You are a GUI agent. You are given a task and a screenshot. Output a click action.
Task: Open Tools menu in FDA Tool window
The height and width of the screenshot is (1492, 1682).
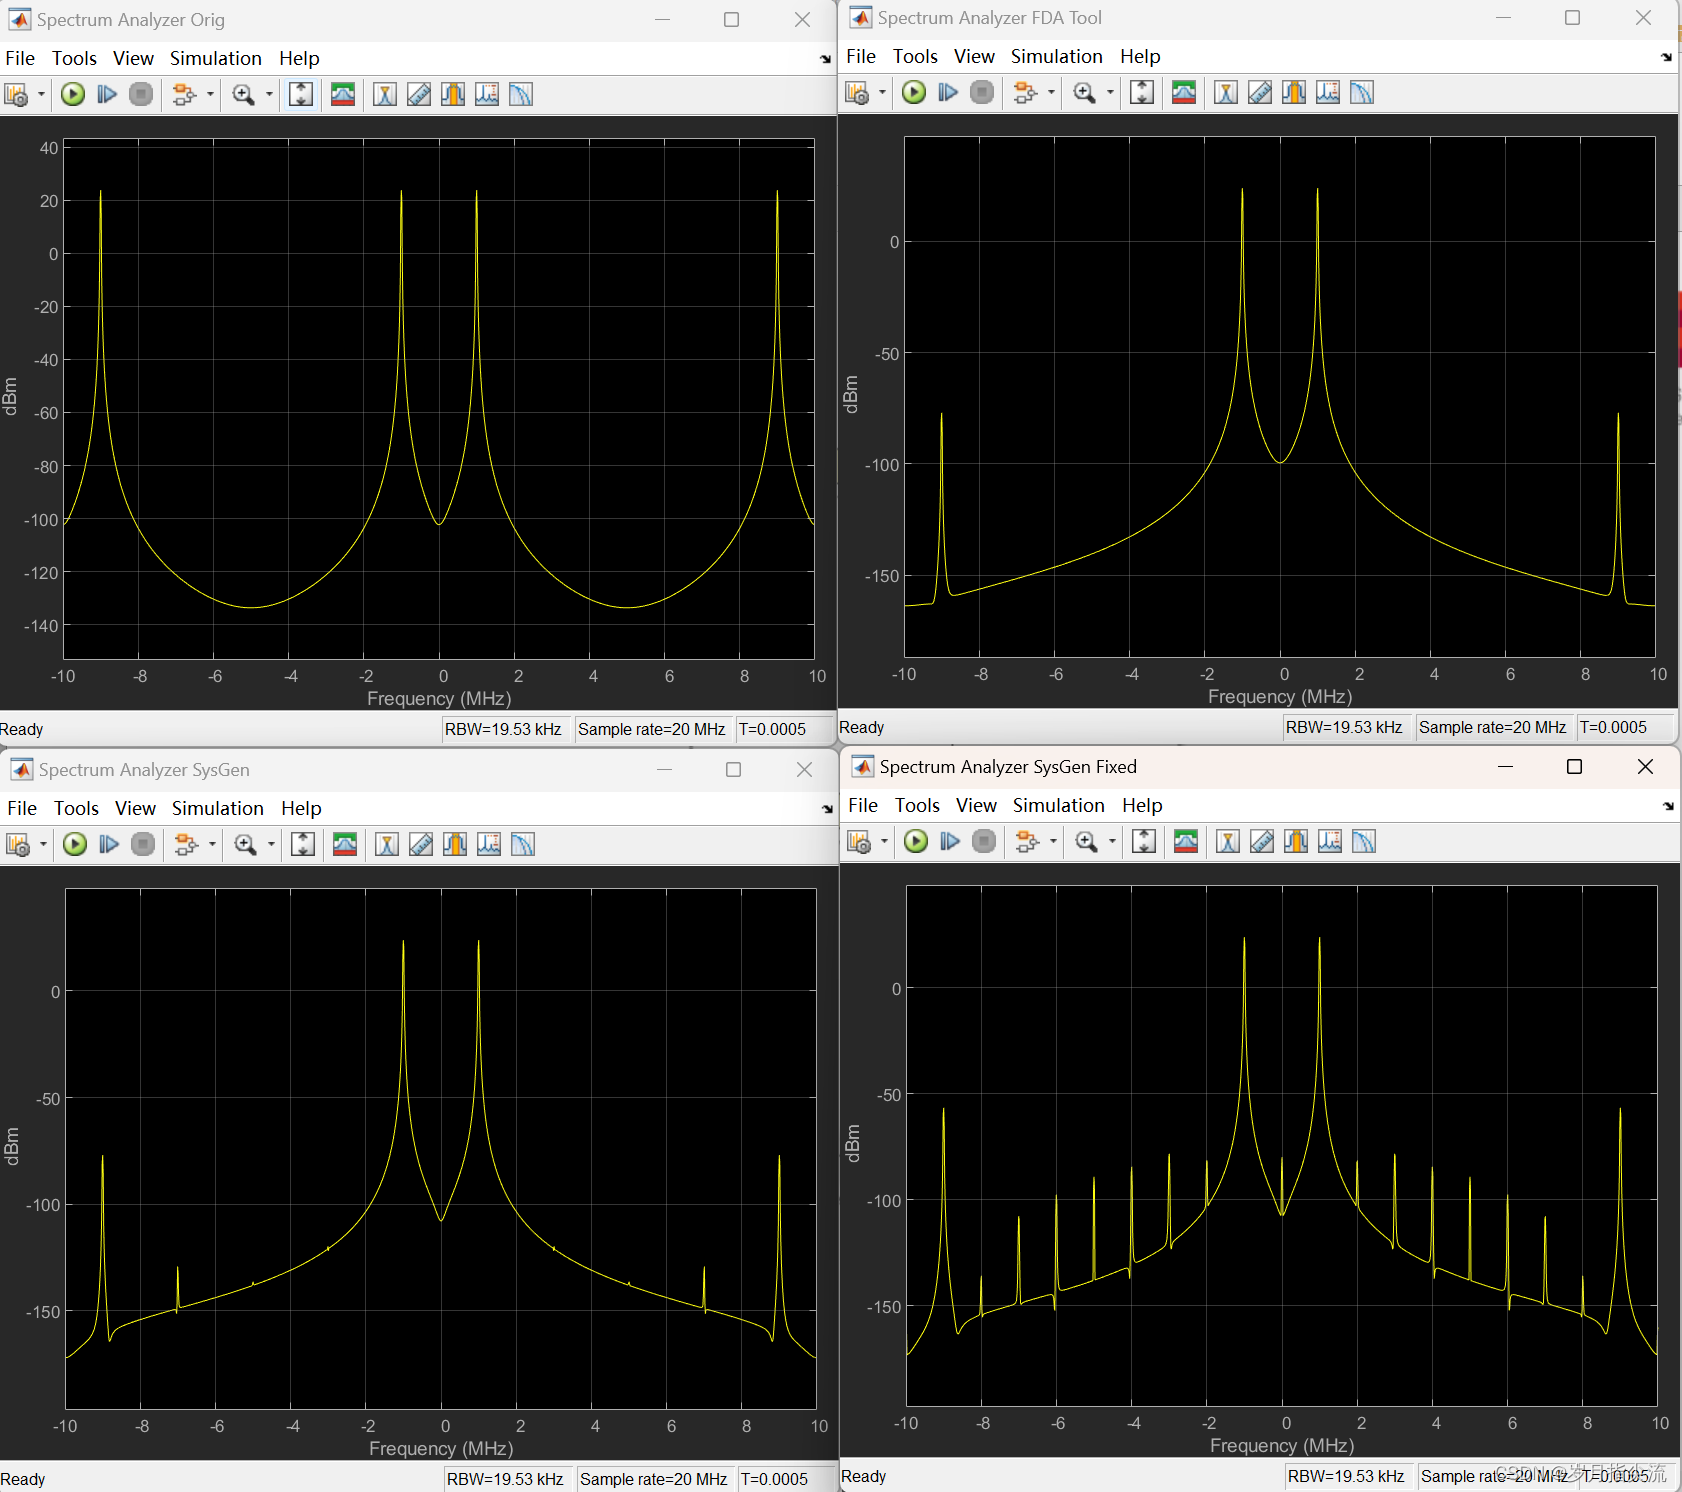(915, 56)
